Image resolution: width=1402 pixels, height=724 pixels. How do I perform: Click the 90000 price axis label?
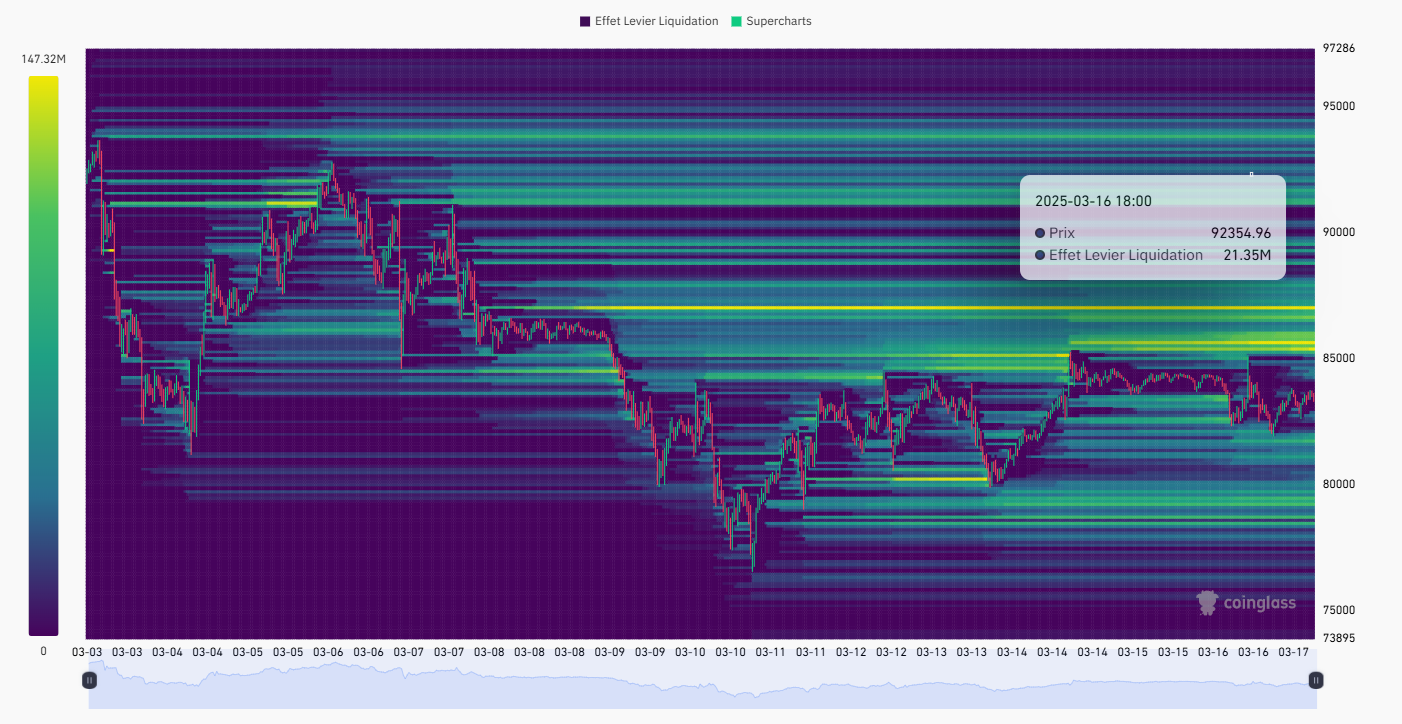click(1338, 232)
